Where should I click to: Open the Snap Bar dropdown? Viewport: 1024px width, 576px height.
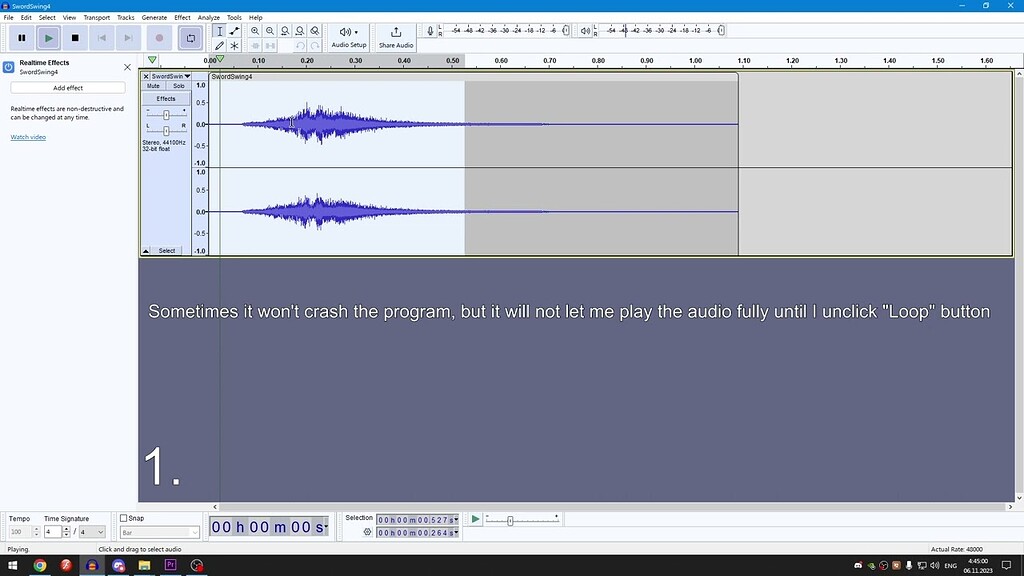(159, 532)
